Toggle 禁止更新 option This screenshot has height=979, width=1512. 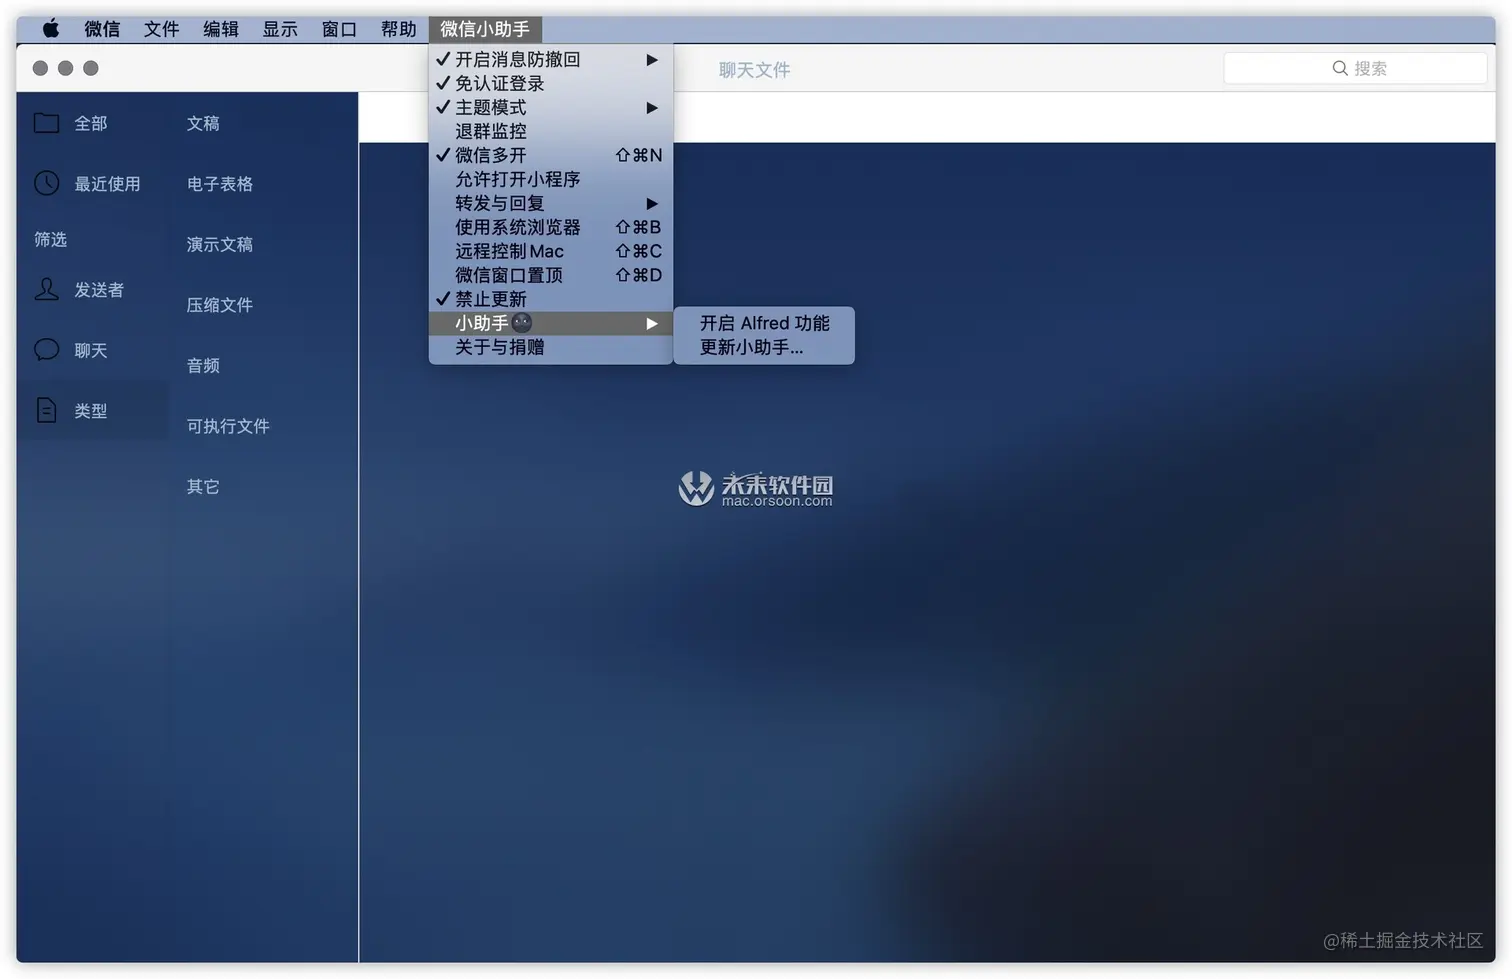point(550,299)
